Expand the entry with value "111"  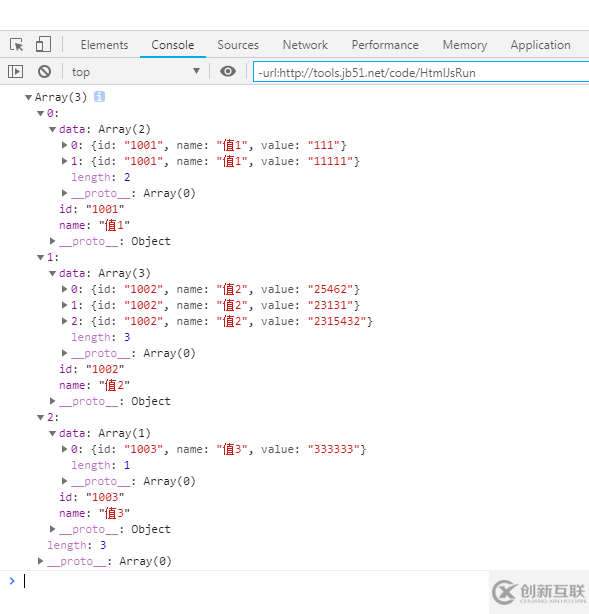65,145
